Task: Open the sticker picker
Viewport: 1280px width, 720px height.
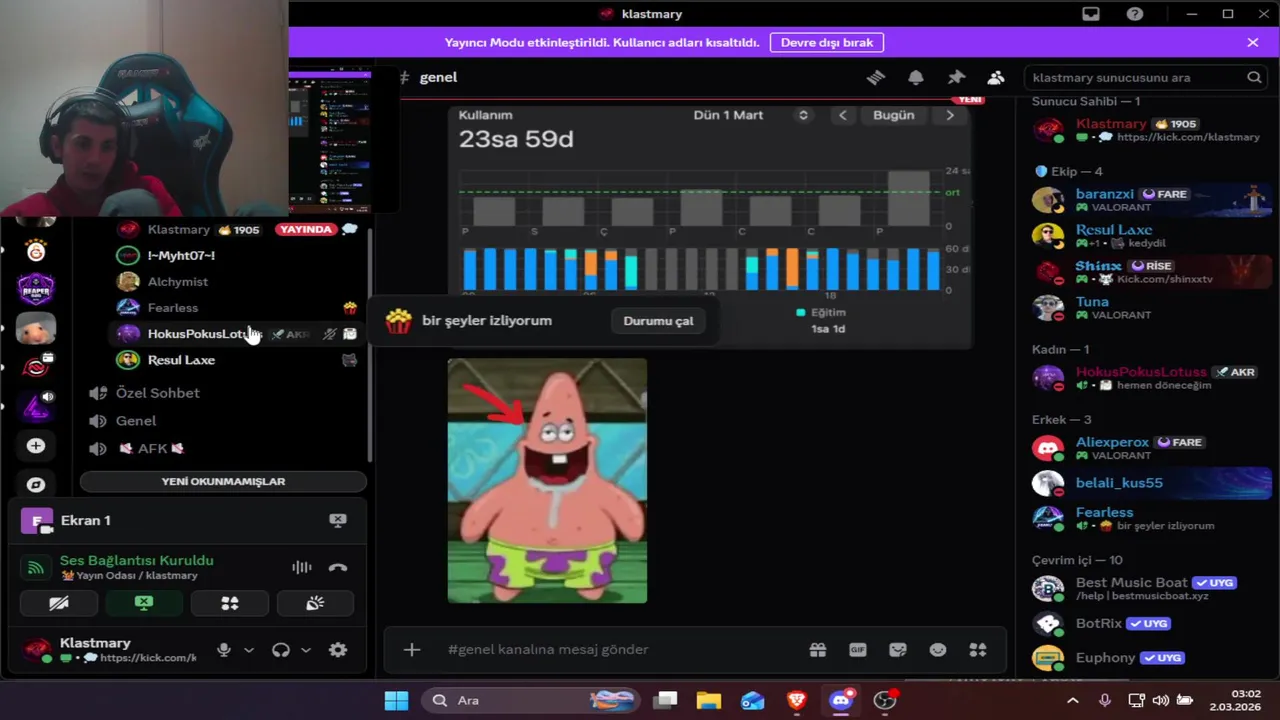Action: tap(898, 650)
